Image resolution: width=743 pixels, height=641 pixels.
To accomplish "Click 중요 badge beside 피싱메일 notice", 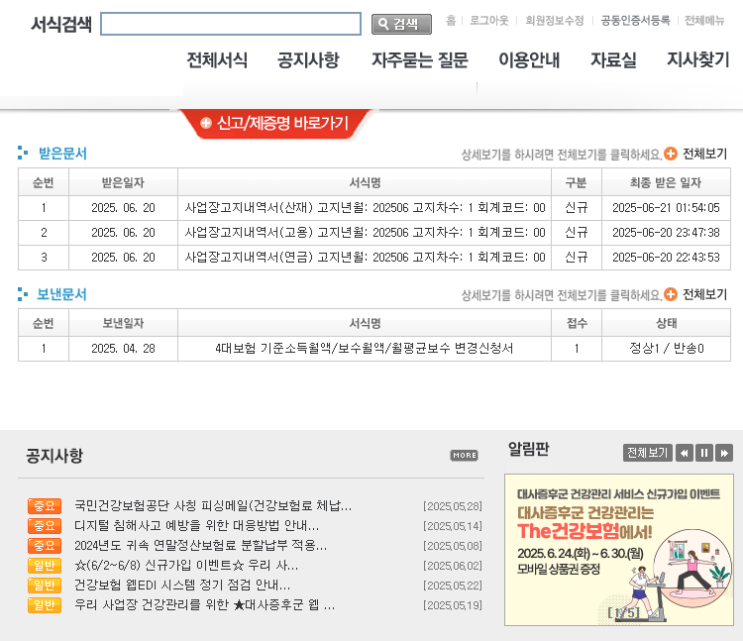I will [x=45, y=506].
